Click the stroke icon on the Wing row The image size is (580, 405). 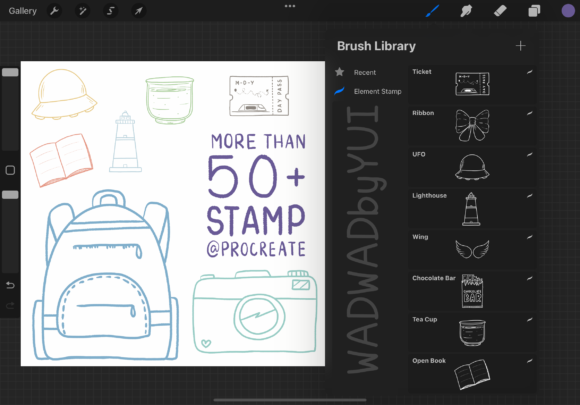click(x=529, y=237)
